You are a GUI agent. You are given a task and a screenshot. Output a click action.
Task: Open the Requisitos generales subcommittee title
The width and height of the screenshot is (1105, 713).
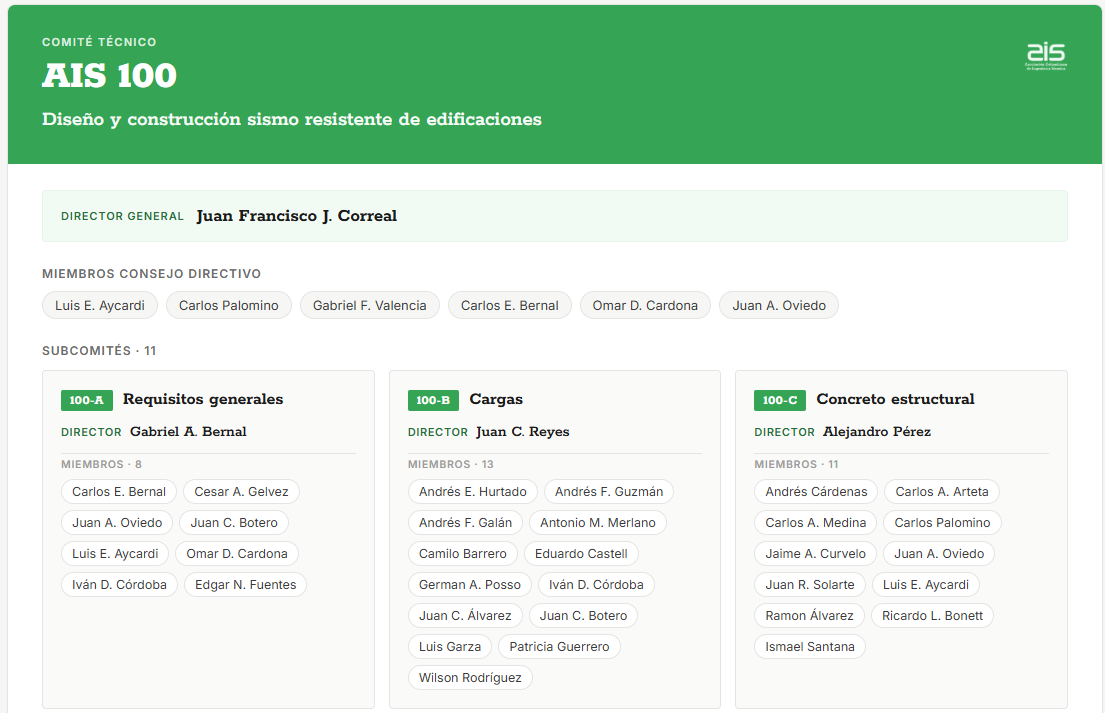click(x=203, y=399)
